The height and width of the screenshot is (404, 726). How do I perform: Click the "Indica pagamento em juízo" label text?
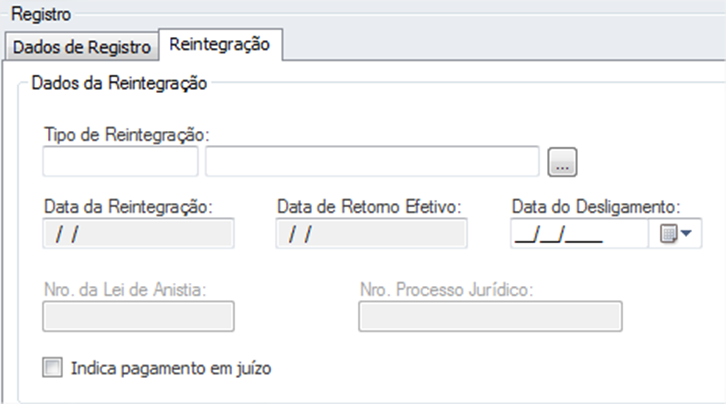[x=171, y=369]
